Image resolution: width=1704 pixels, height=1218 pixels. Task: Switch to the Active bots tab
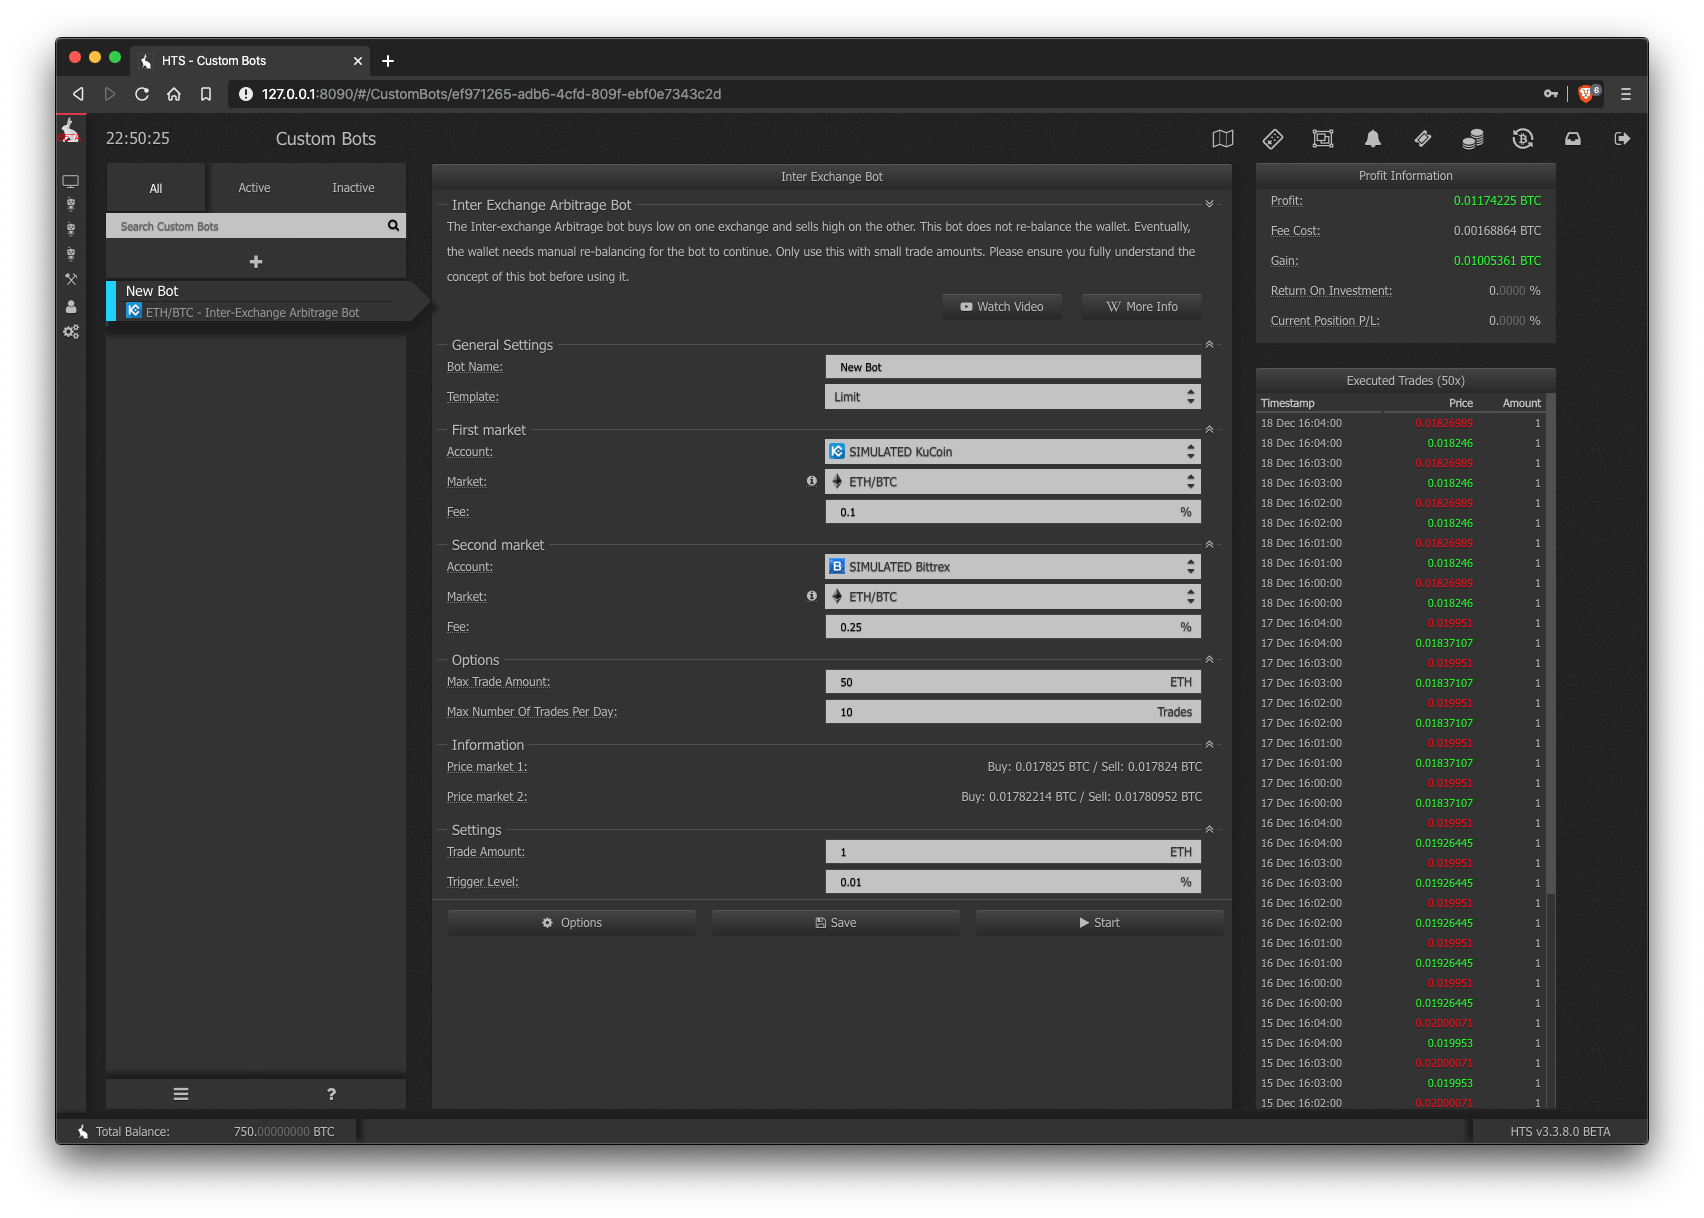(x=254, y=188)
